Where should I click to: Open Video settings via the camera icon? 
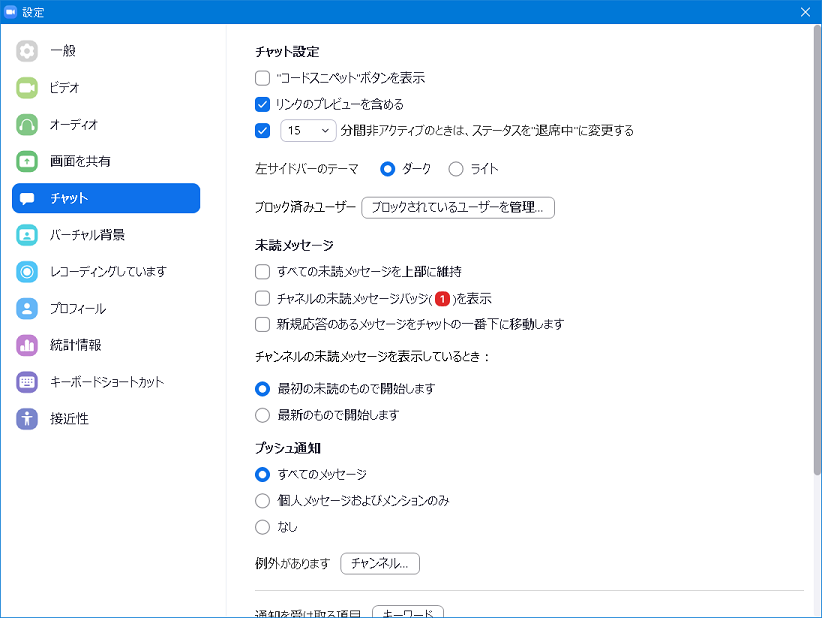[27, 88]
